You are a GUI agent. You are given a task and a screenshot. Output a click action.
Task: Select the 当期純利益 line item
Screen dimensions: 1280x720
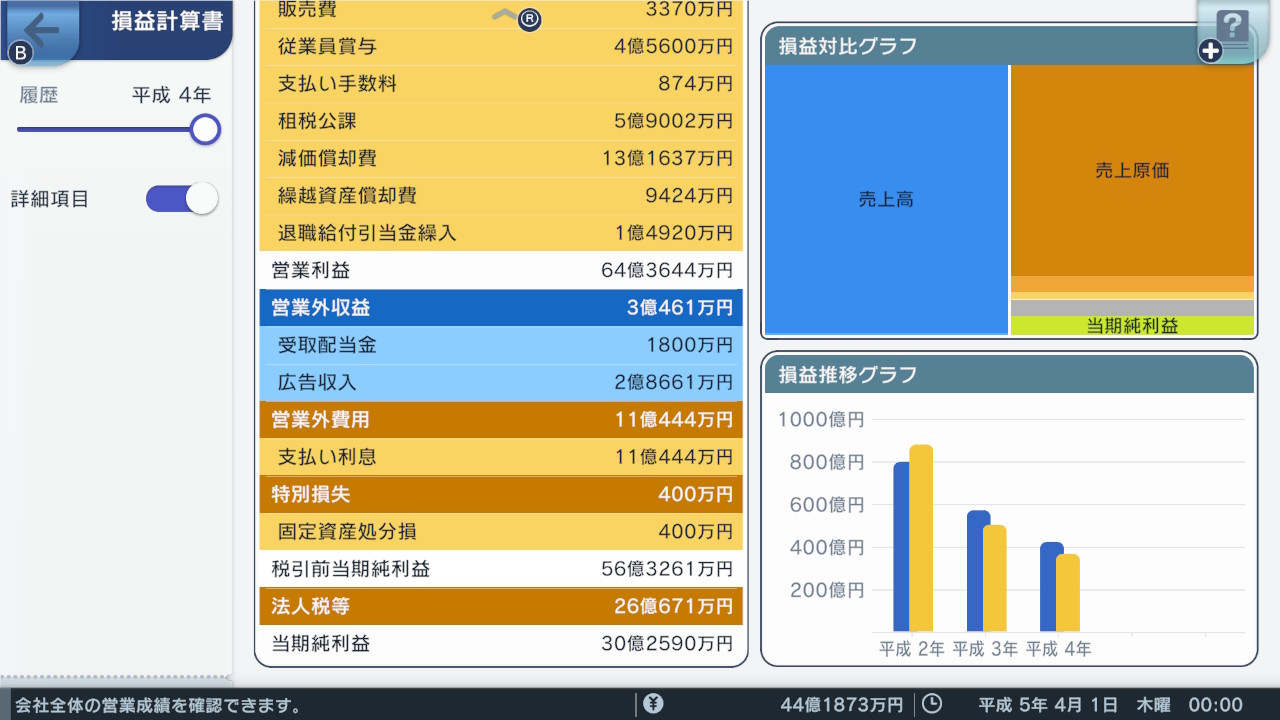500,644
